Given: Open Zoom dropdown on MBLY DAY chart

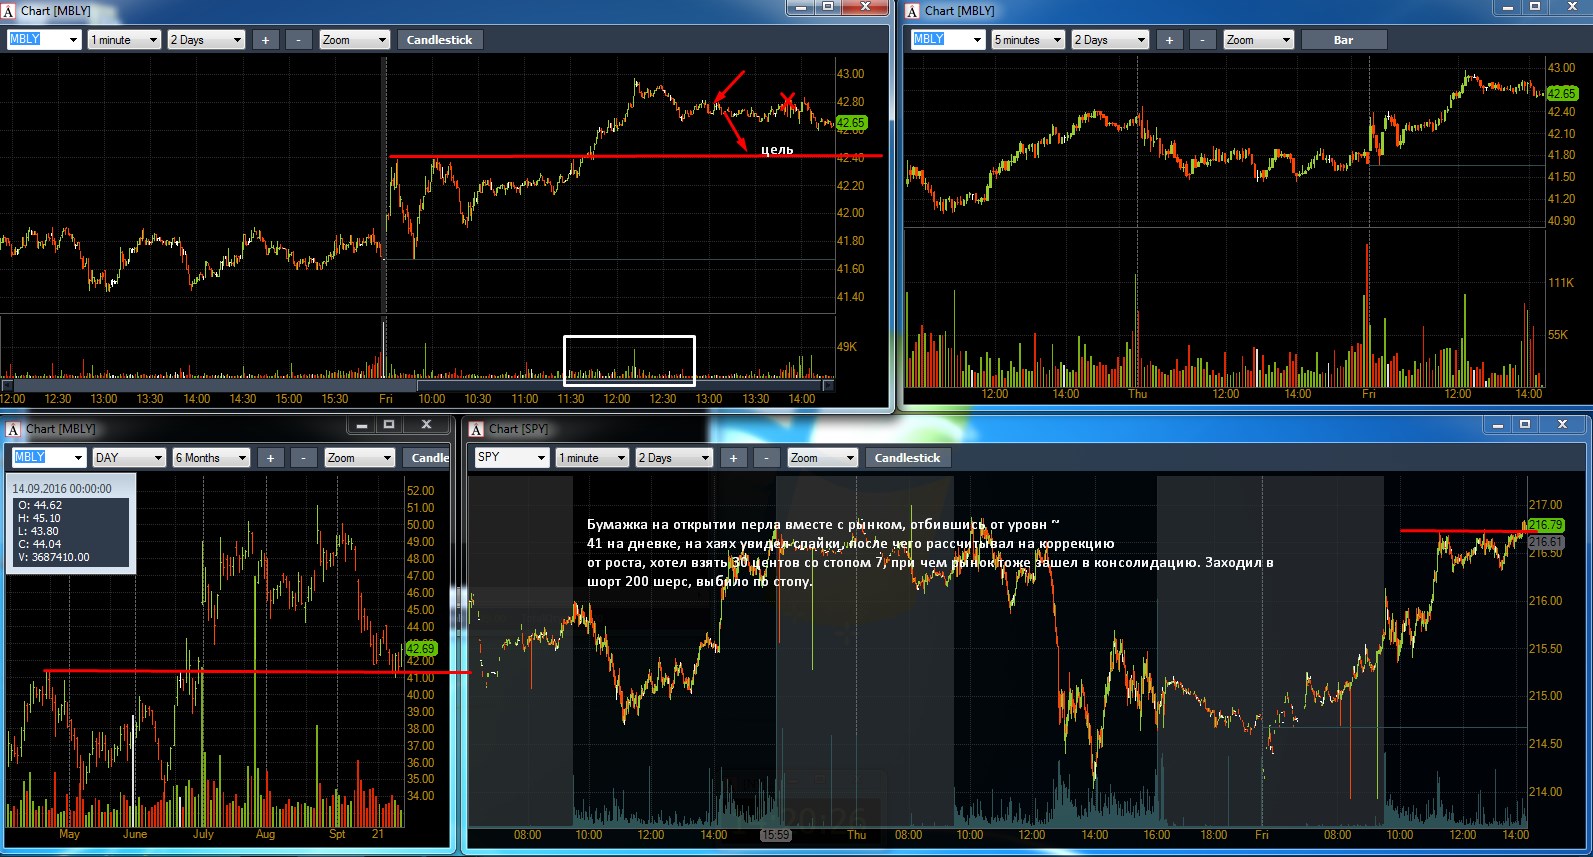Looking at the screenshot, I should pos(360,458).
